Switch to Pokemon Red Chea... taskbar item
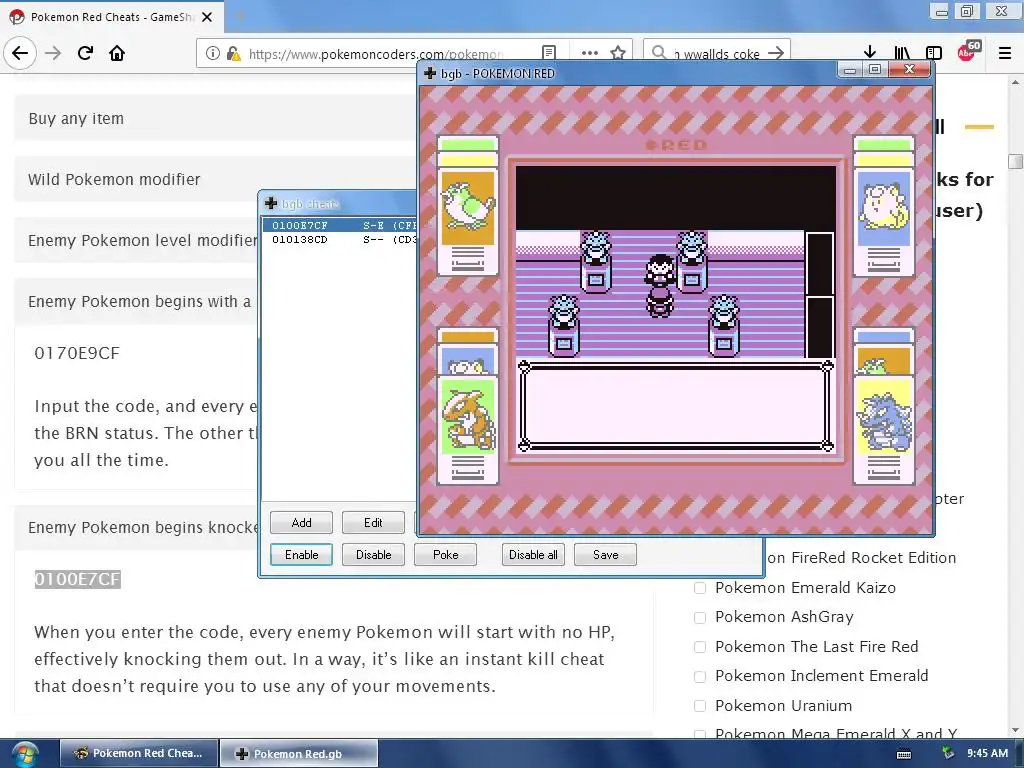This screenshot has width=1024, height=768. click(138, 753)
